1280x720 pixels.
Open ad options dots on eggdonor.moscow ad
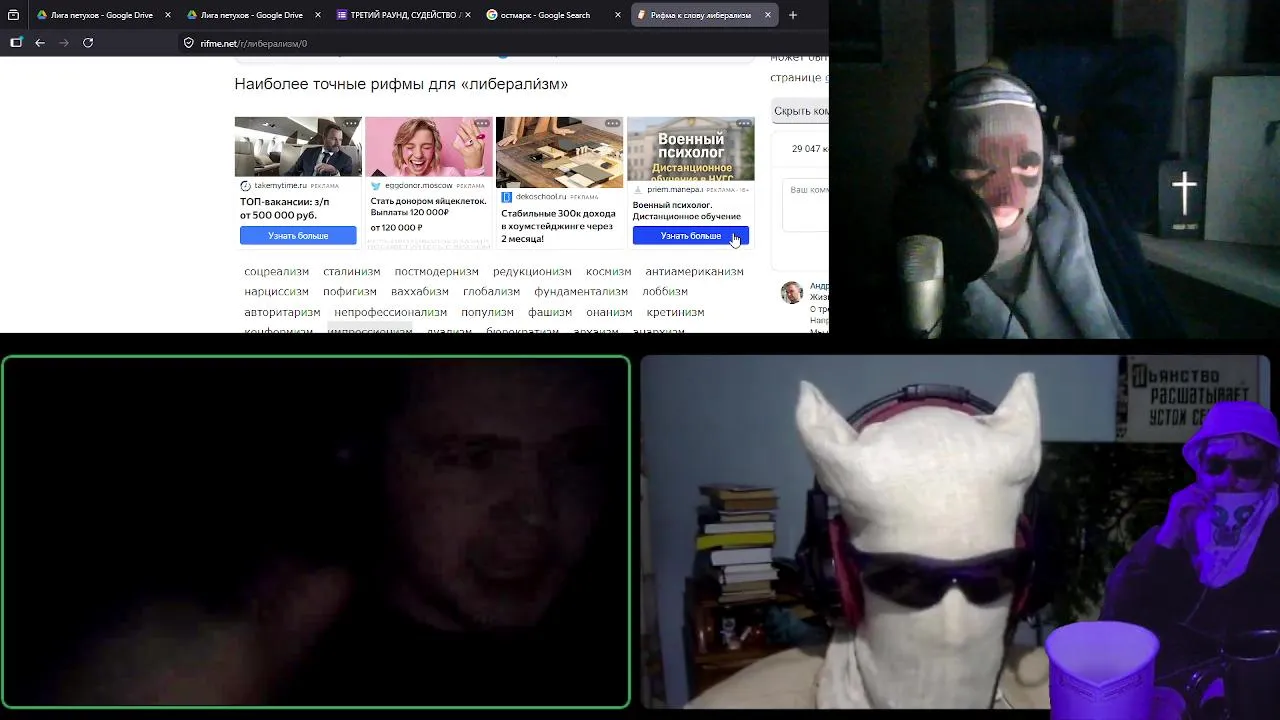[482, 124]
